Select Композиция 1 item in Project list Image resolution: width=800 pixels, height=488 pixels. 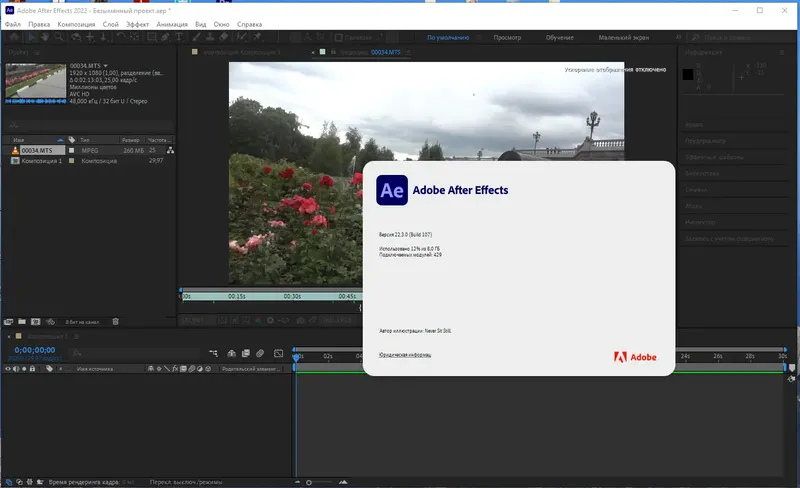click(x=41, y=161)
